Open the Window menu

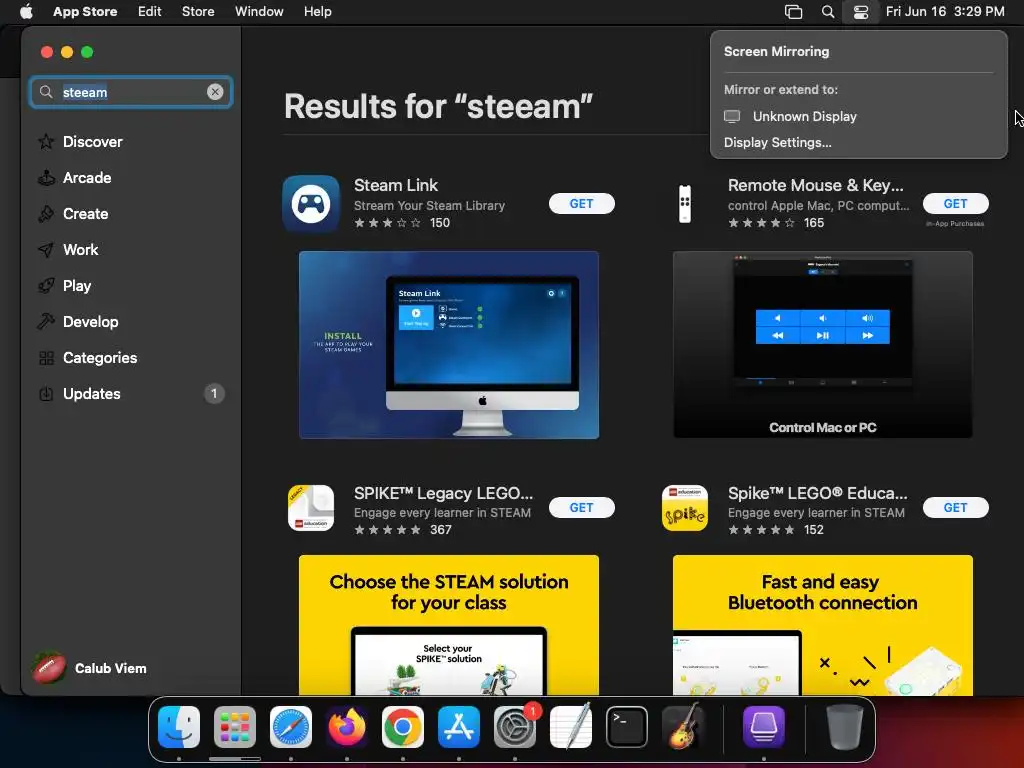(259, 12)
